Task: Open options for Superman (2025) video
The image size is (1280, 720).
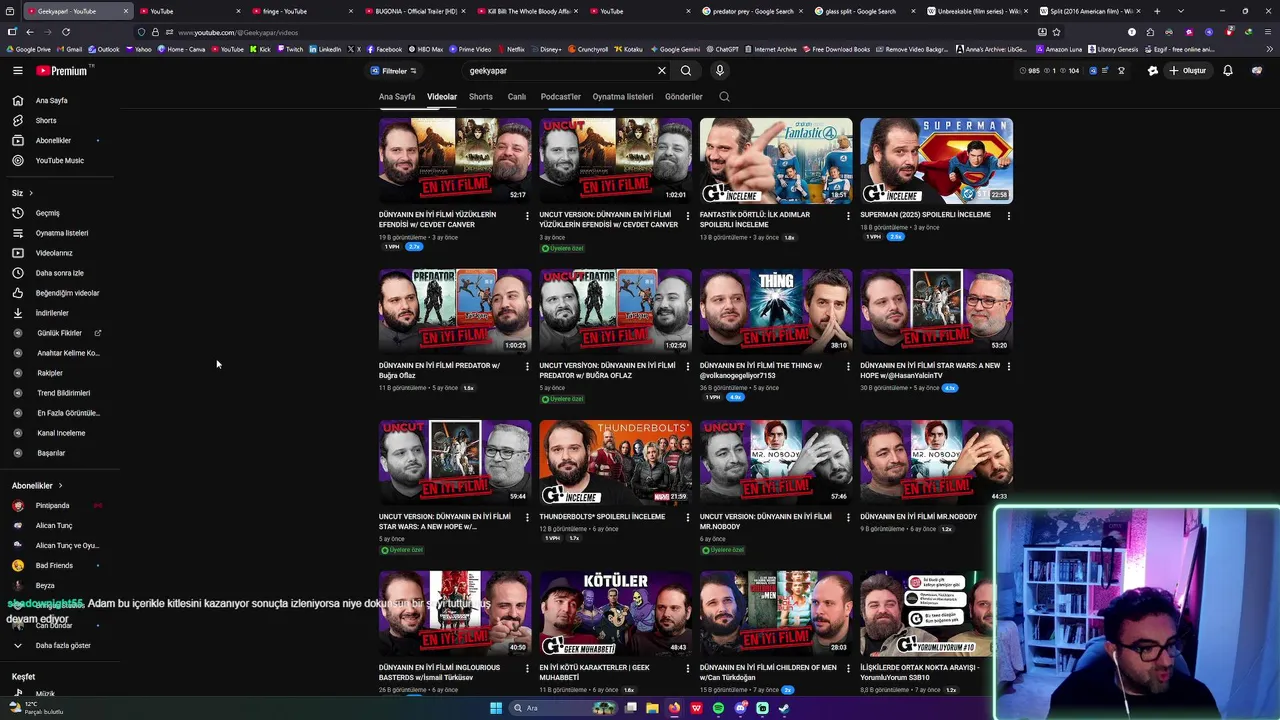Action: (x=1008, y=215)
